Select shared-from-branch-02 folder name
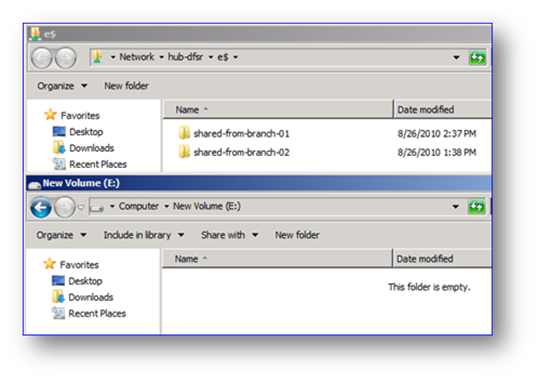538x381 pixels. coord(241,152)
